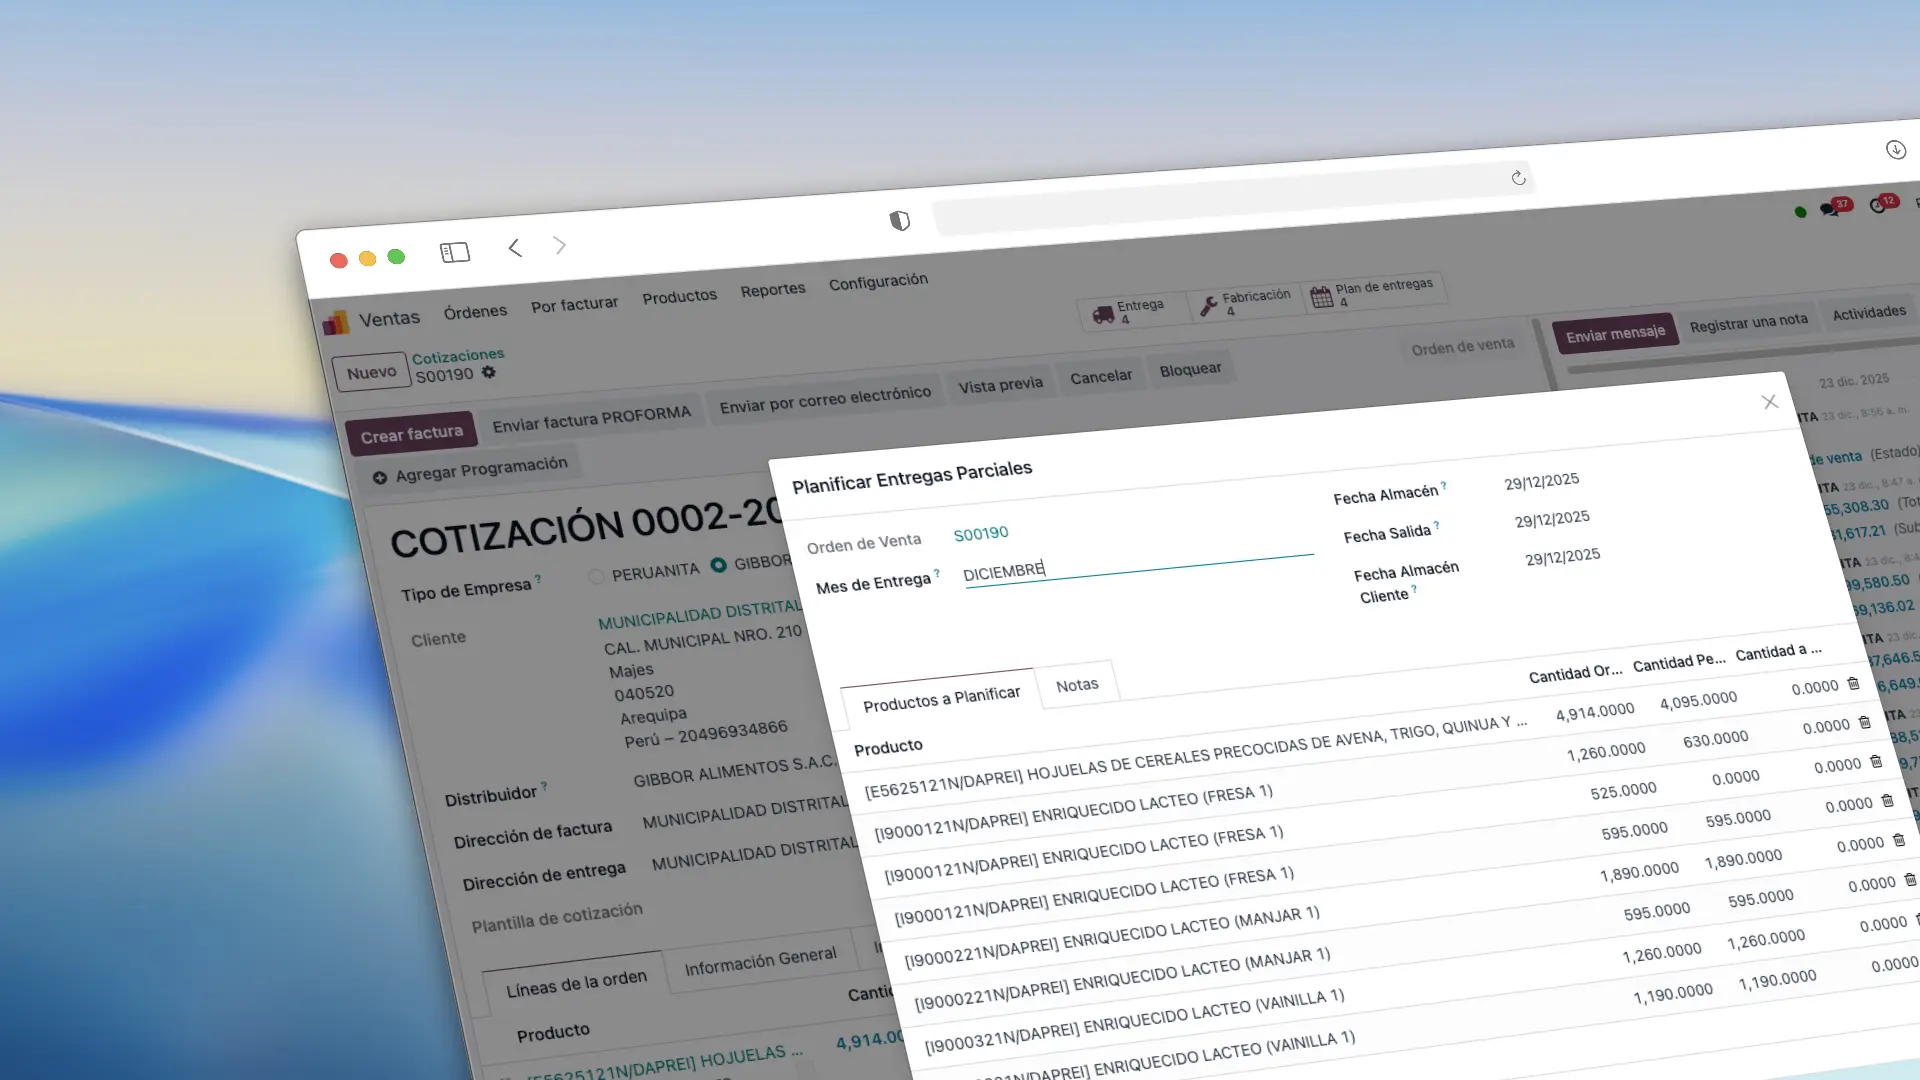The image size is (1920, 1080).
Task: Reload the page with the refresh icon
Action: pos(1518,178)
